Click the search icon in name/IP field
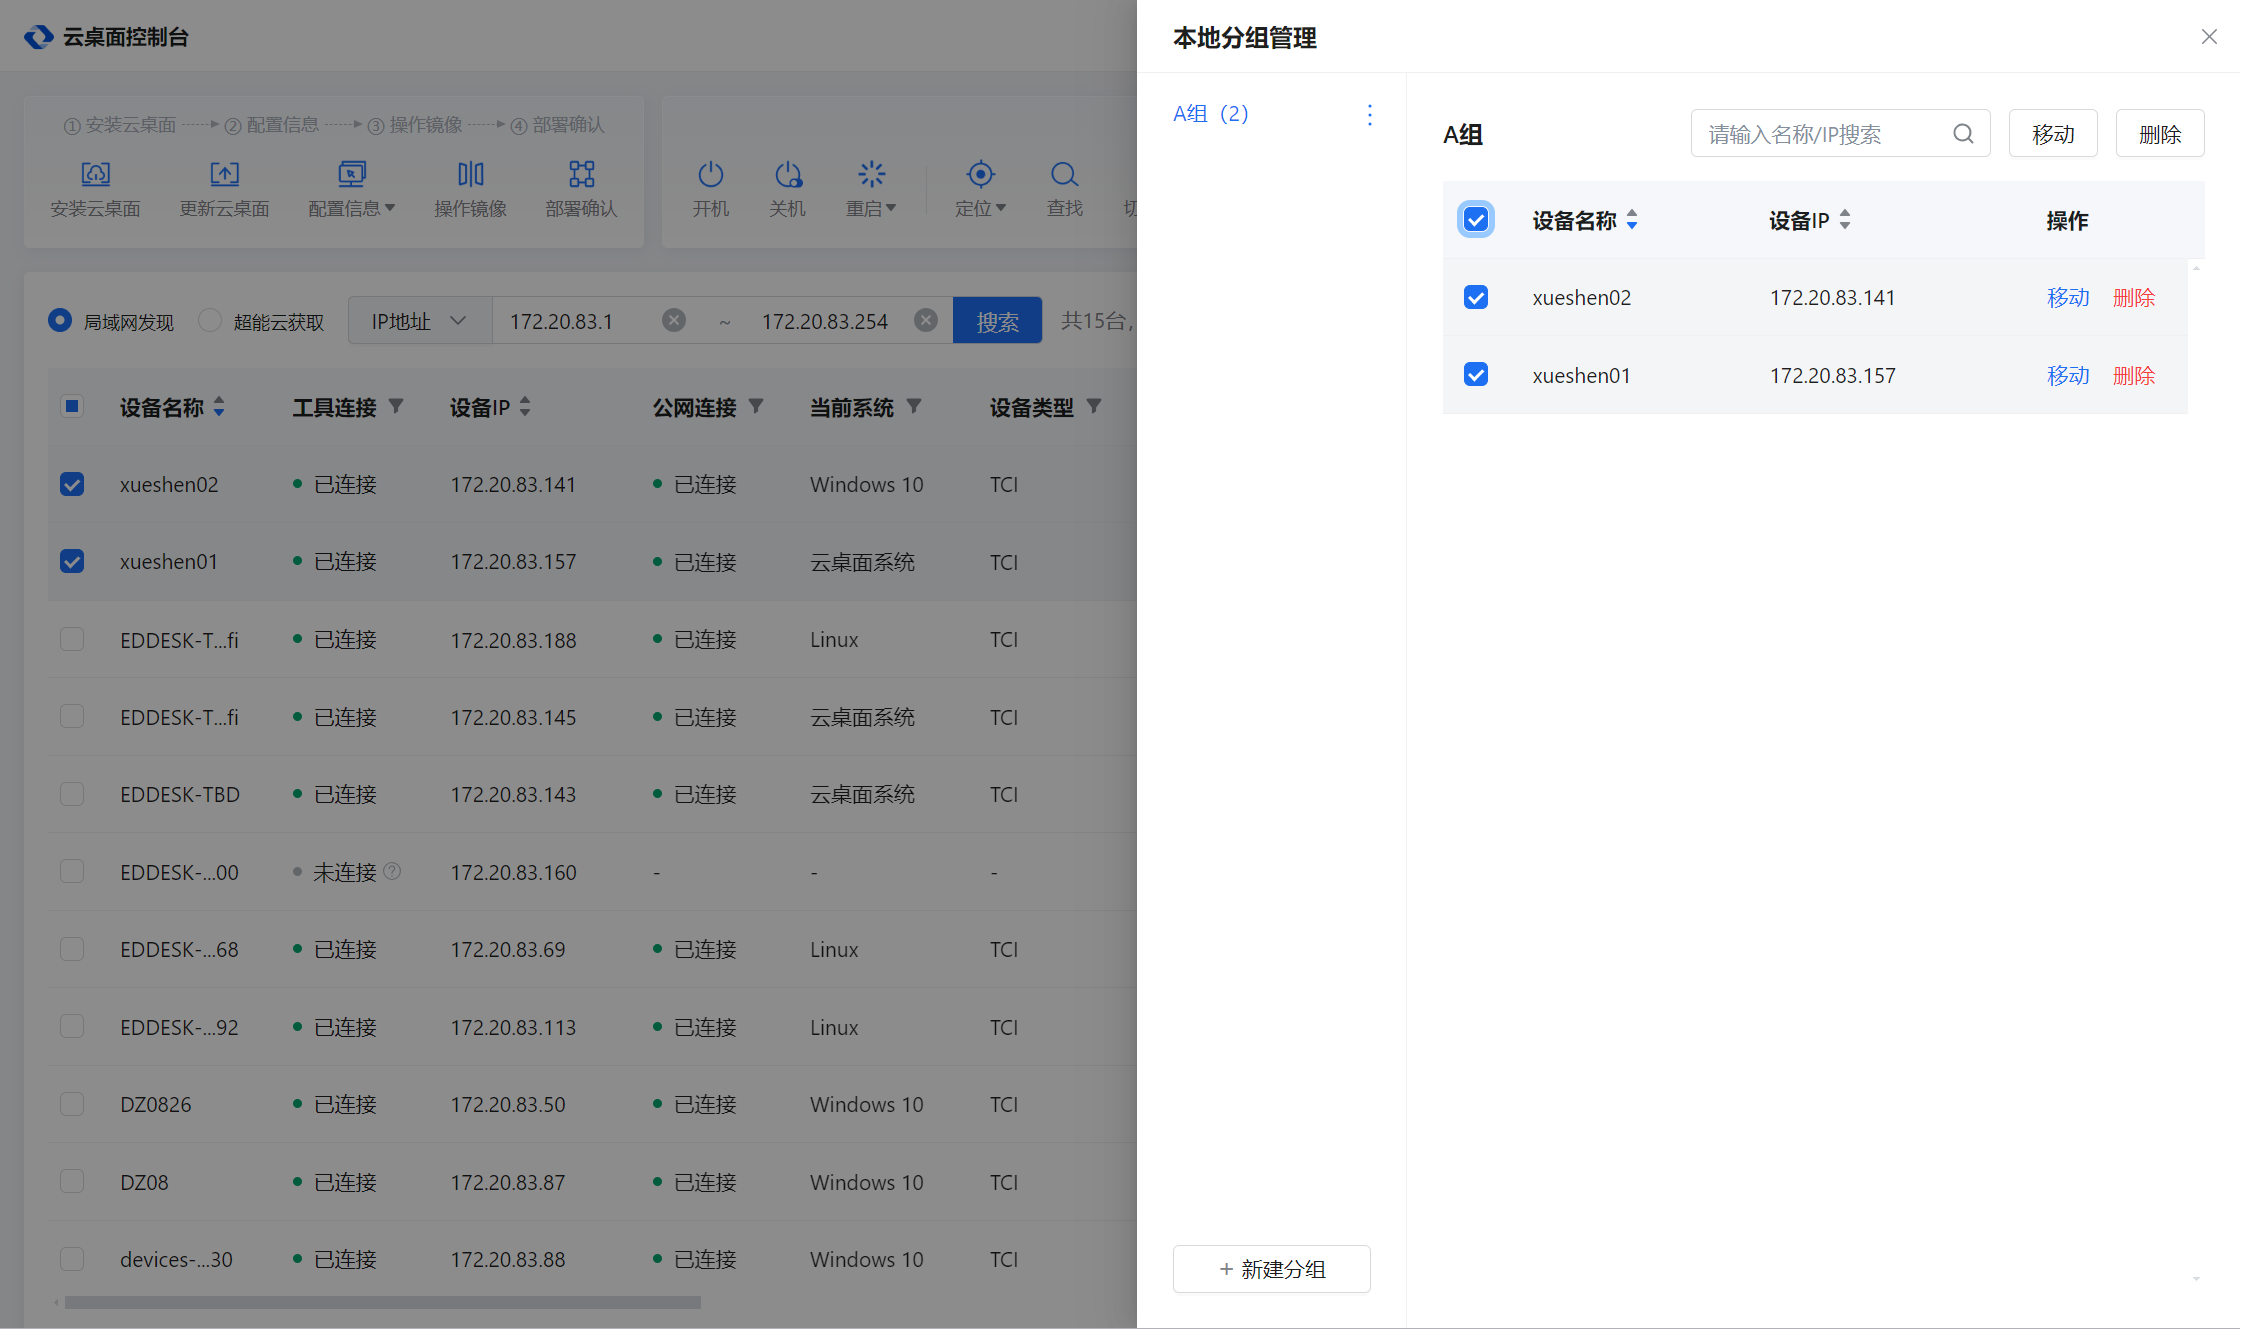 pos(1963,134)
